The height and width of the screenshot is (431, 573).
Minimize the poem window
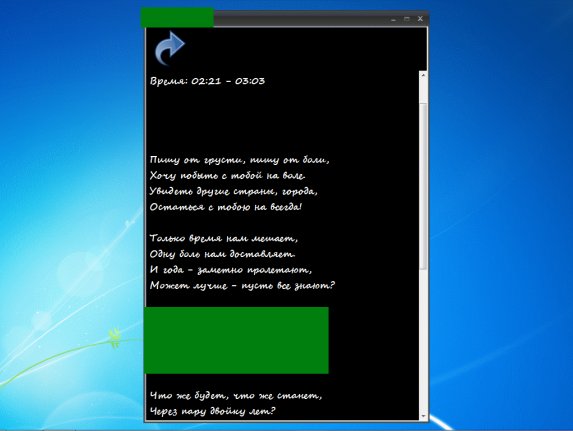393,19
